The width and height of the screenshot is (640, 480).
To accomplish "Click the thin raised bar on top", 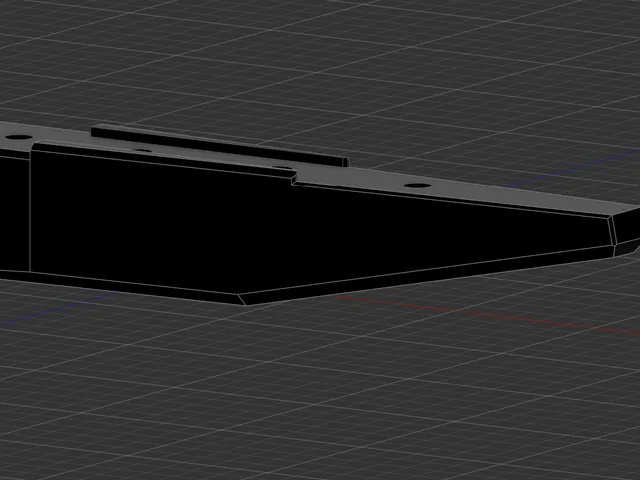I will click(220, 146).
